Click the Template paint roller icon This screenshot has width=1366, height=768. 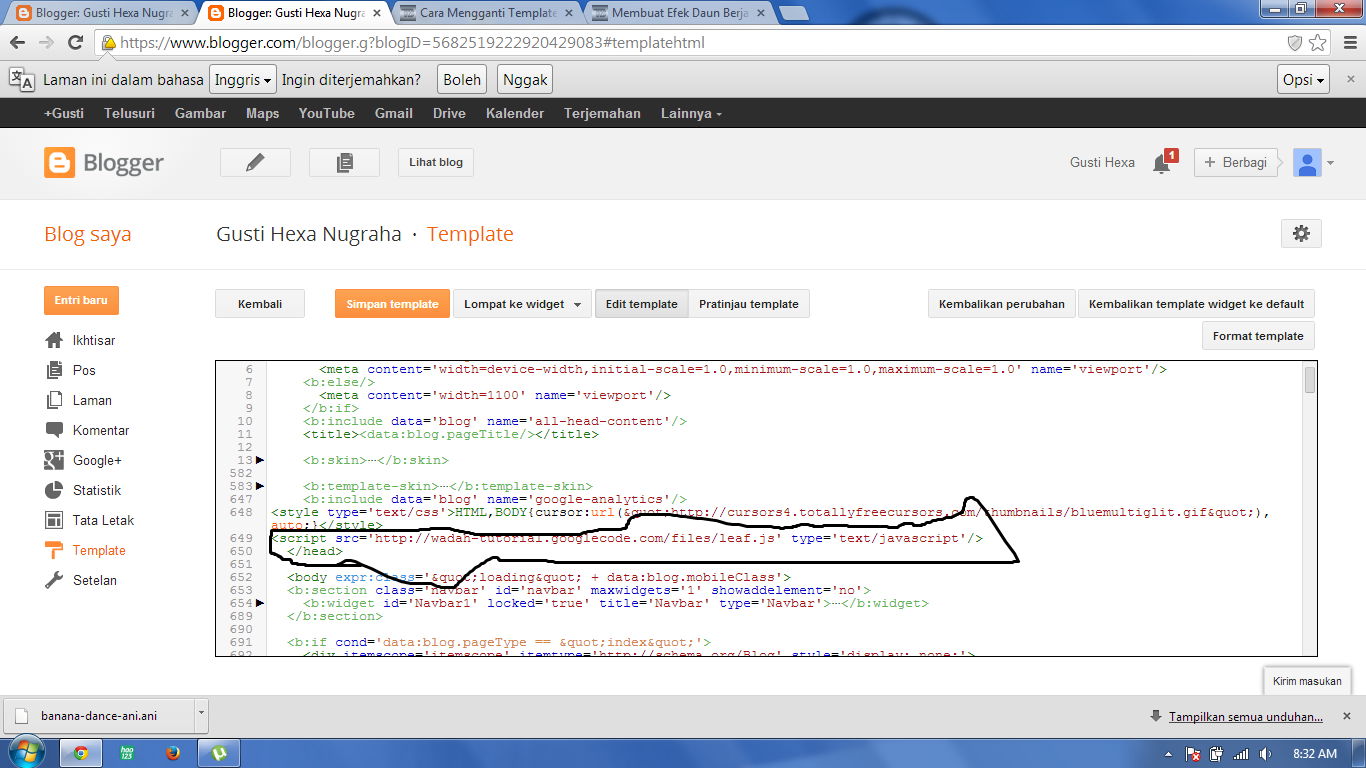tap(54, 550)
